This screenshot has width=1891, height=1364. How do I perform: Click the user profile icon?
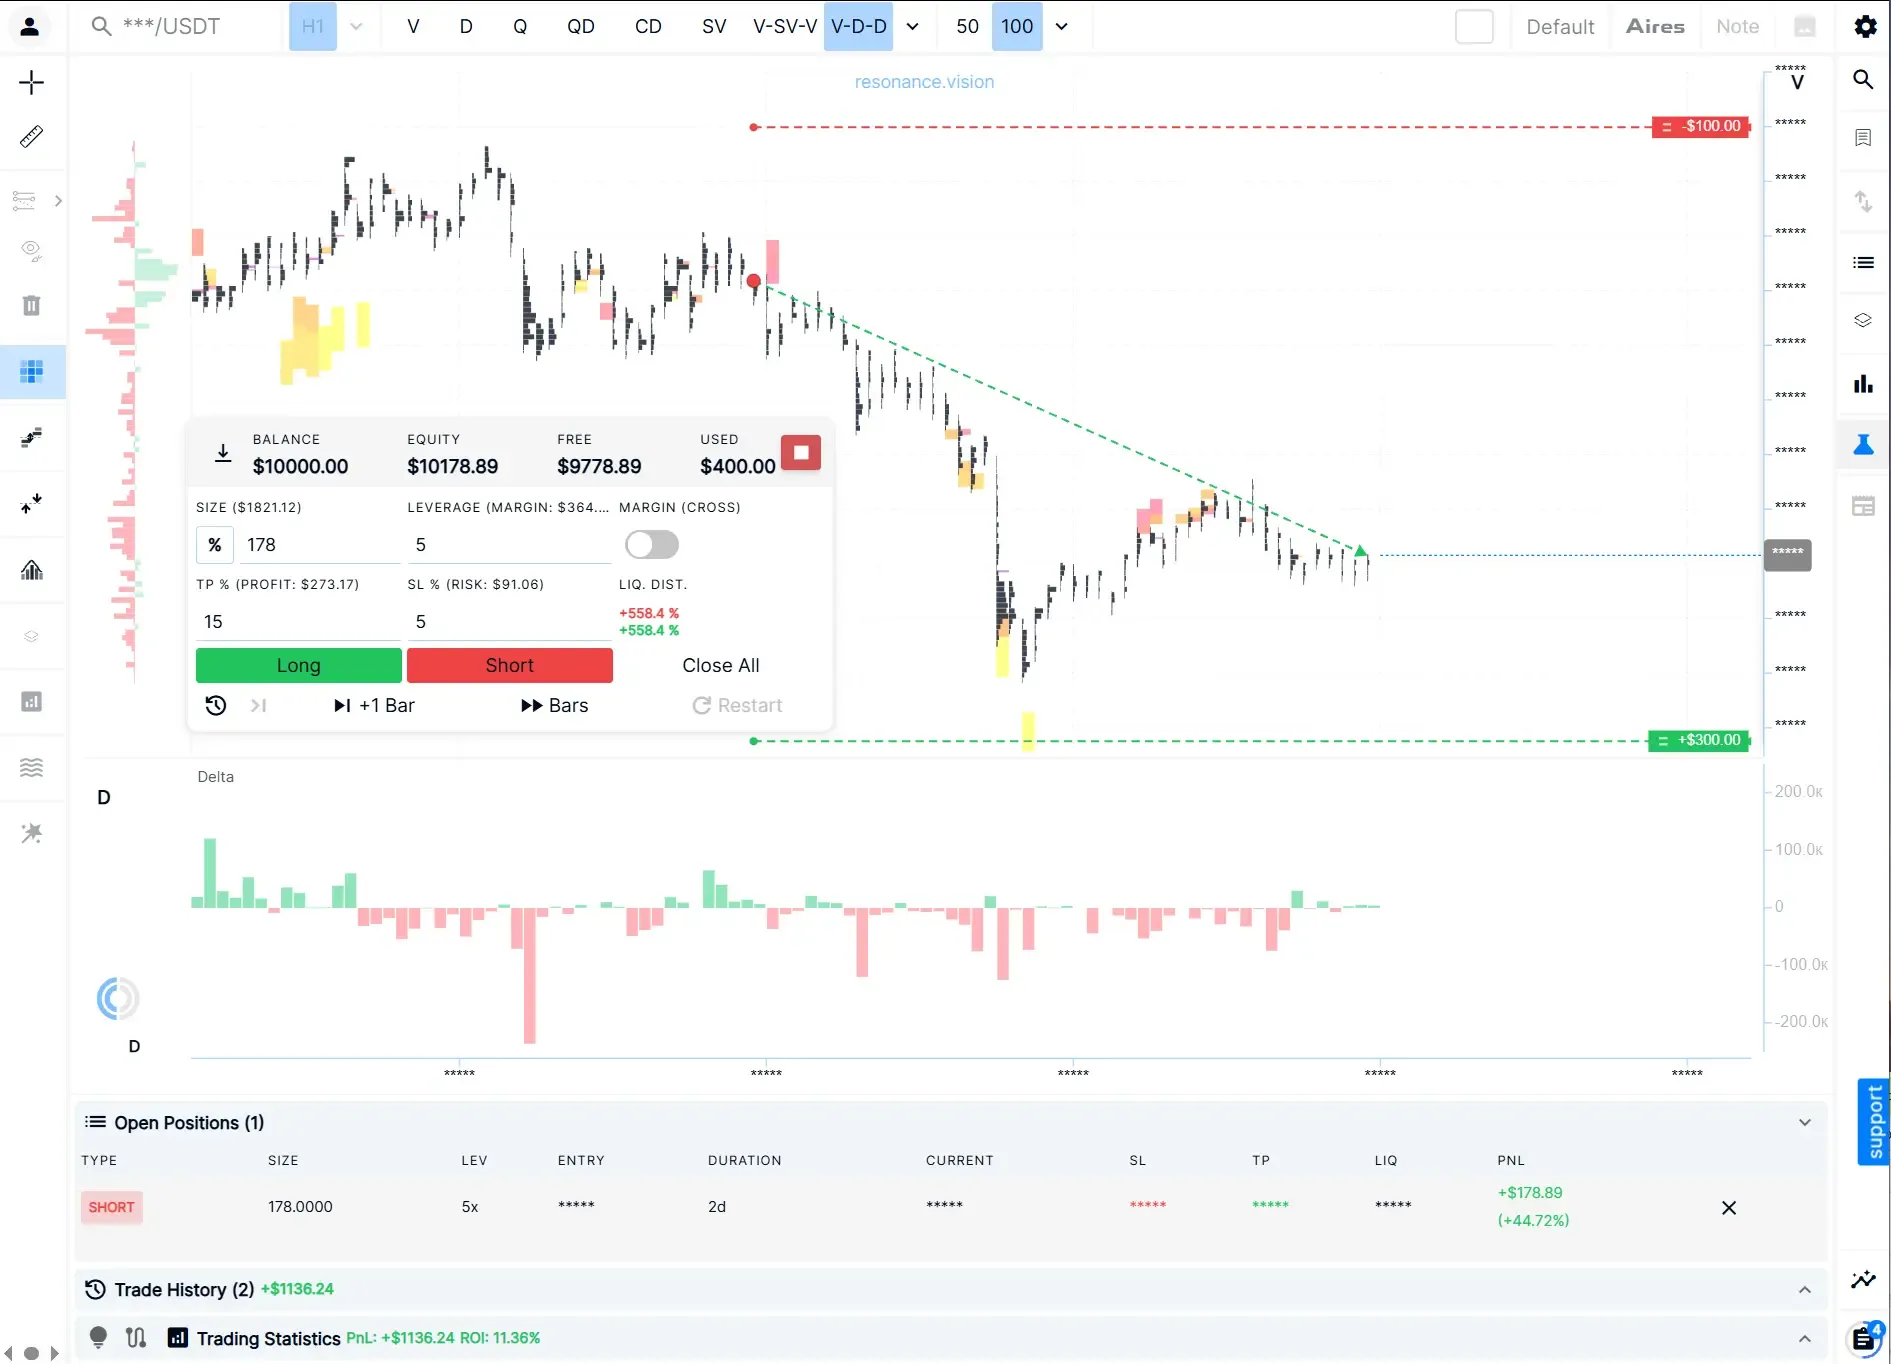point(30,27)
